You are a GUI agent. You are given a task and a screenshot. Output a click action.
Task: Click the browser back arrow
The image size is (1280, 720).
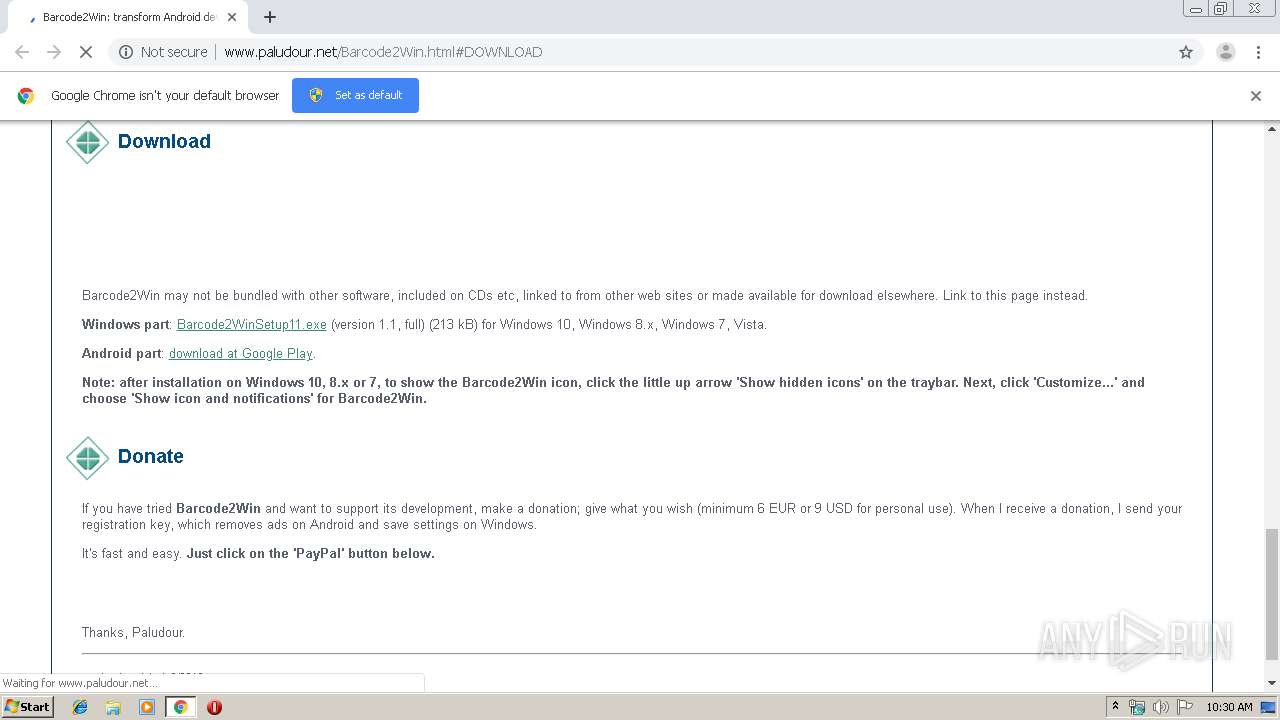(x=22, y=52)
